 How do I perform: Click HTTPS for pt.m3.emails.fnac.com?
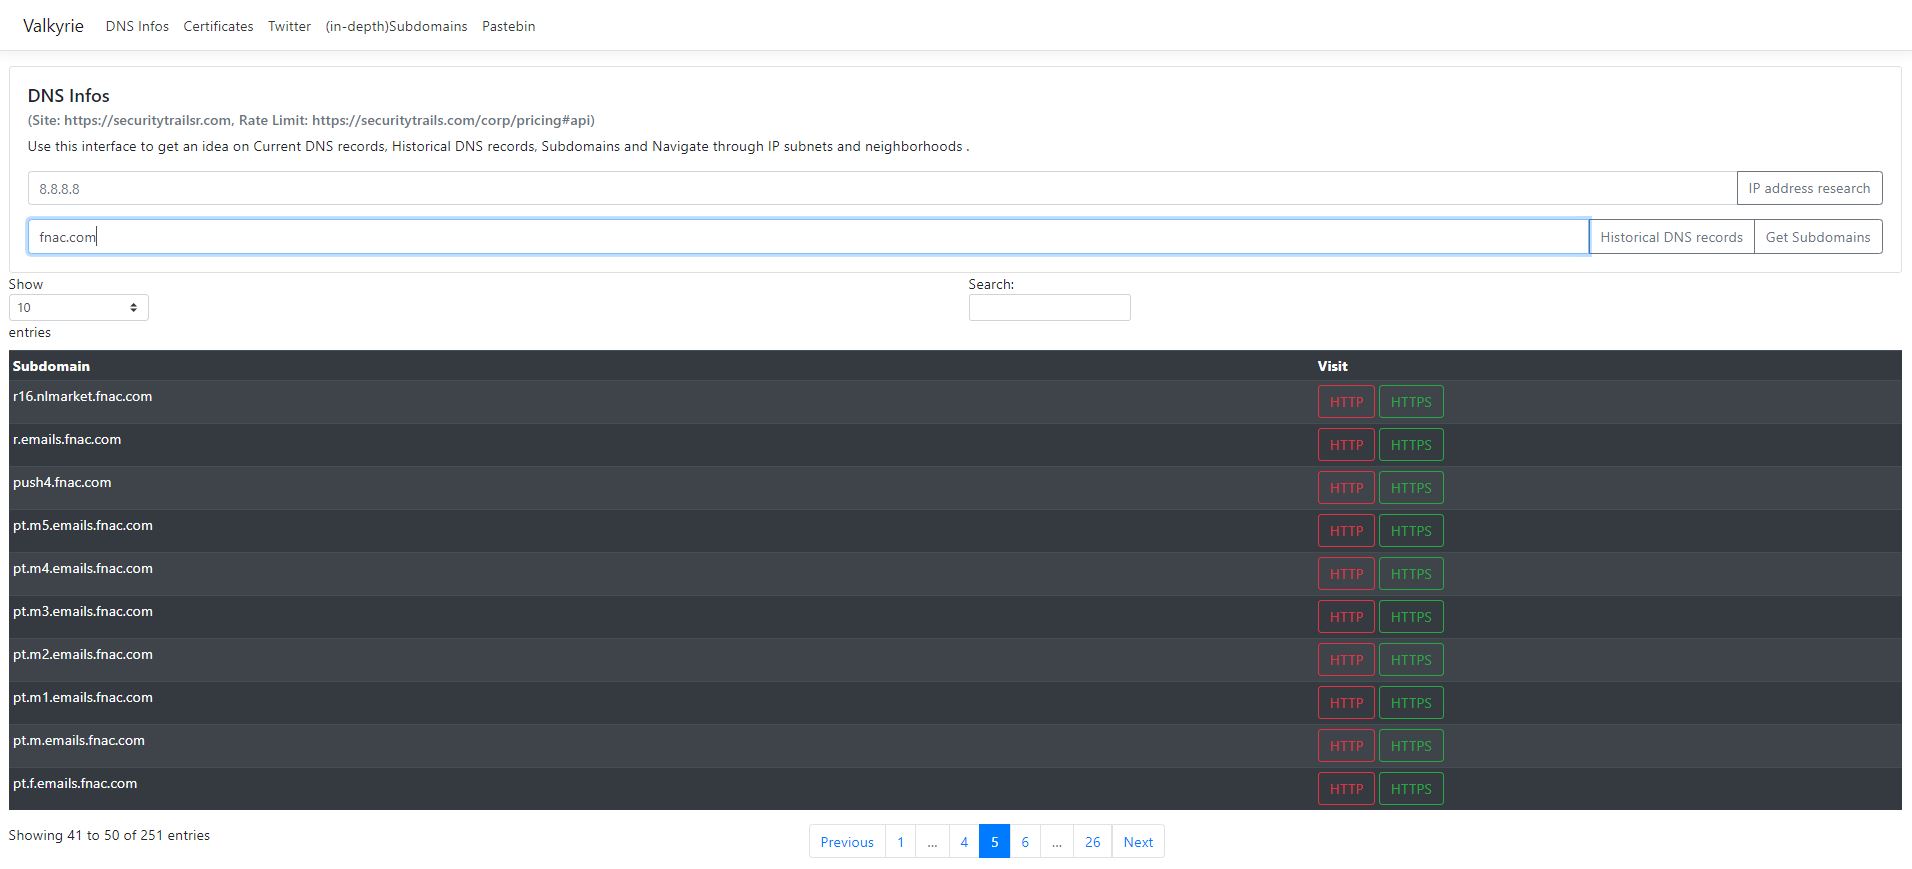(1411, 617)
